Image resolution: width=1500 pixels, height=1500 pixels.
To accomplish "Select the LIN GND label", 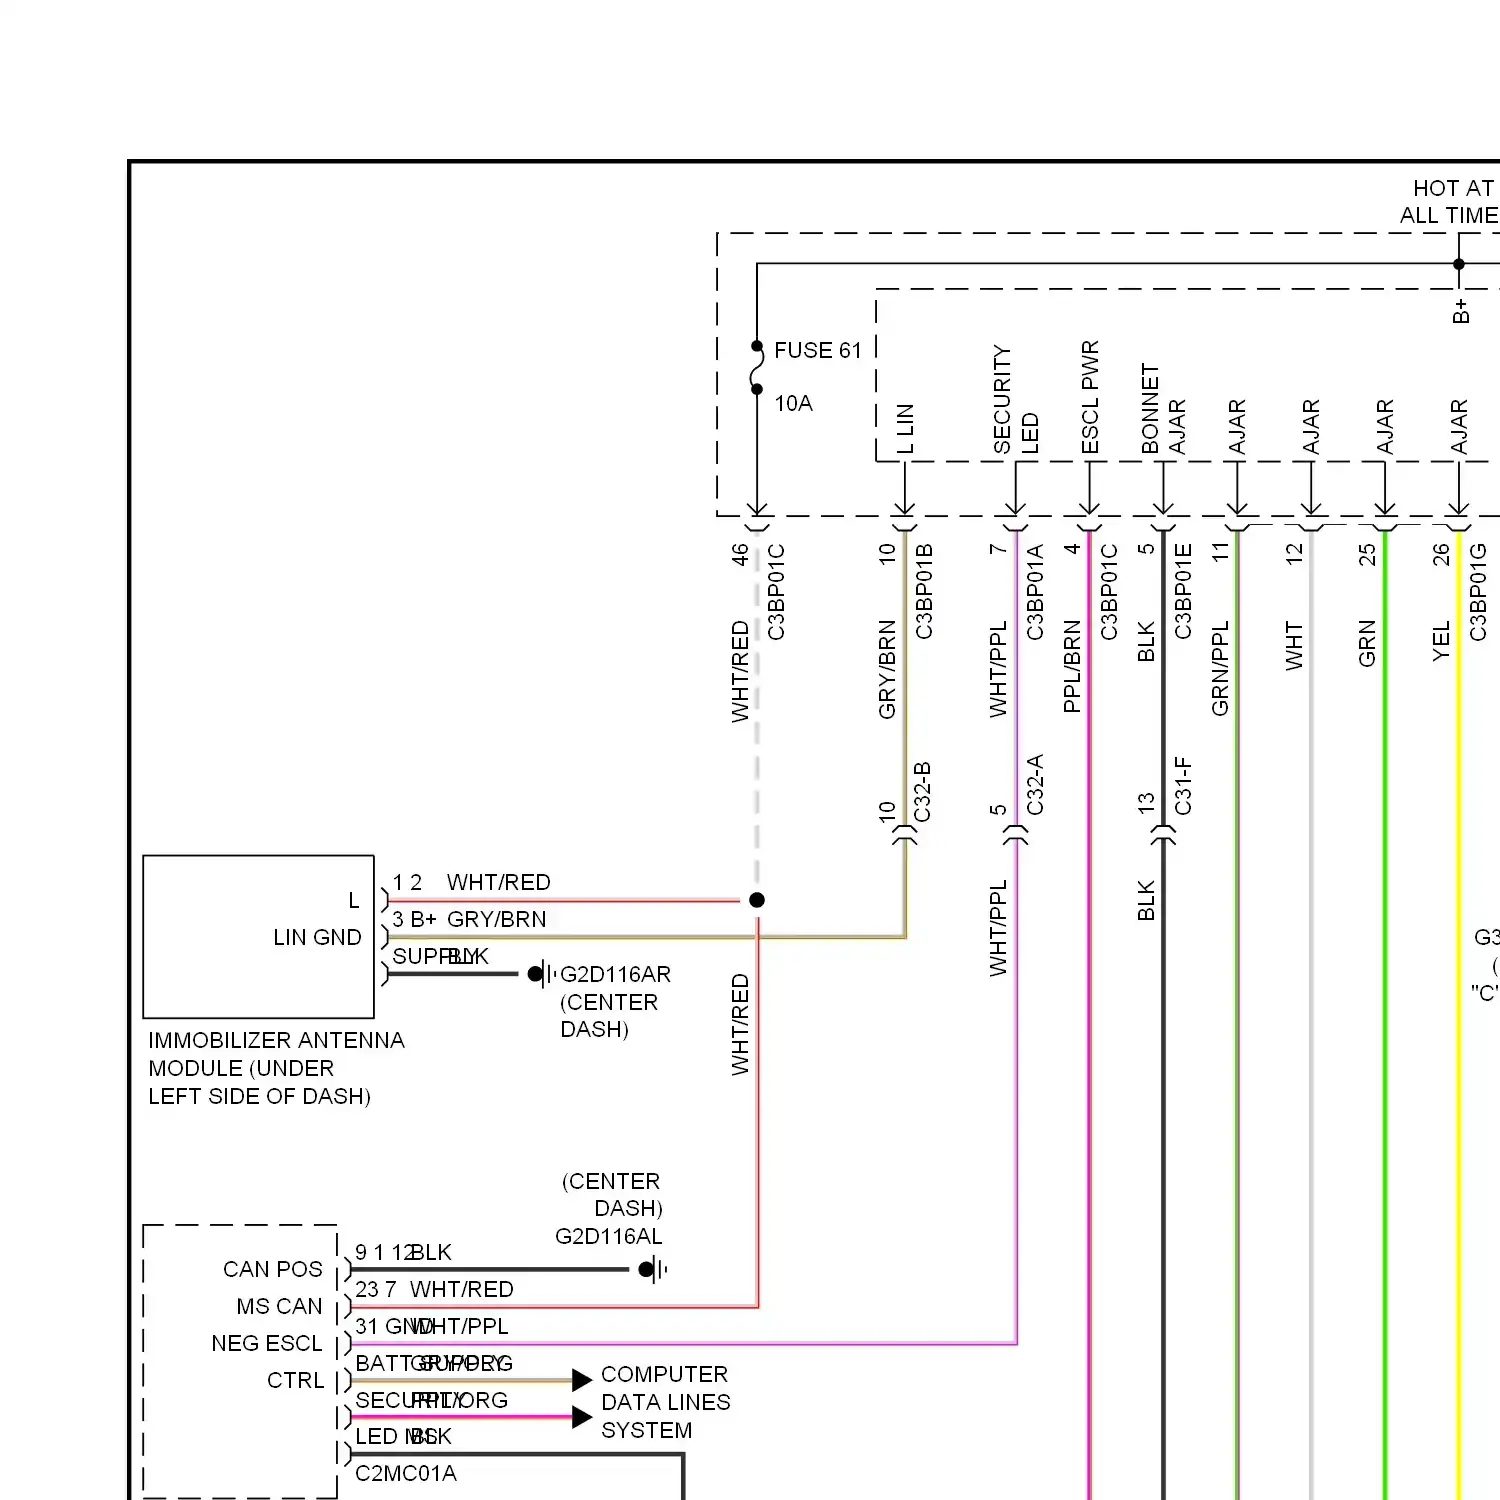I will (317, 937).
